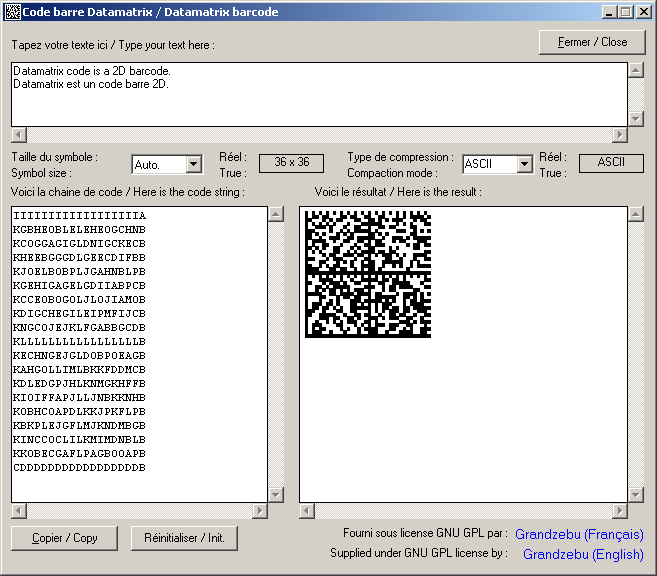This screenshot has width=657, height=576.
Task: Click the 36 x 36 real size field
Action: pyautogui.click(x=291, y=163)
